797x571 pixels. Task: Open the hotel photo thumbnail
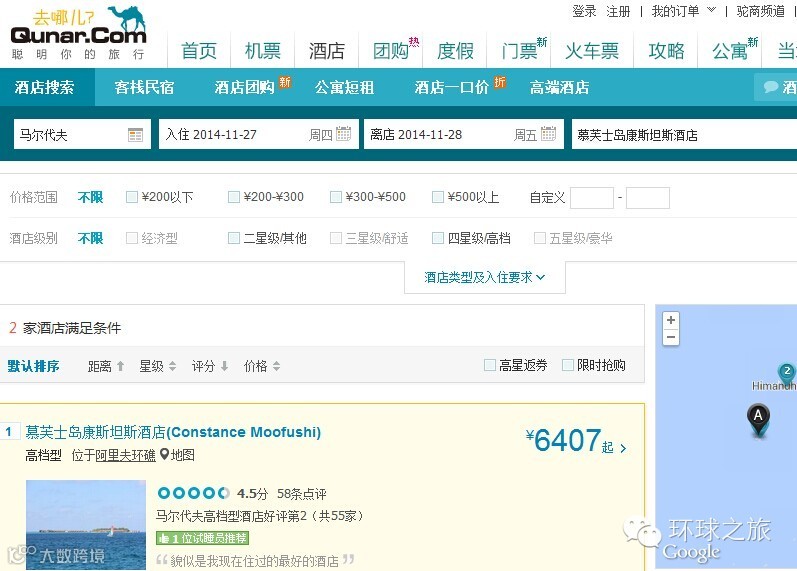click(x=86, y=525)
